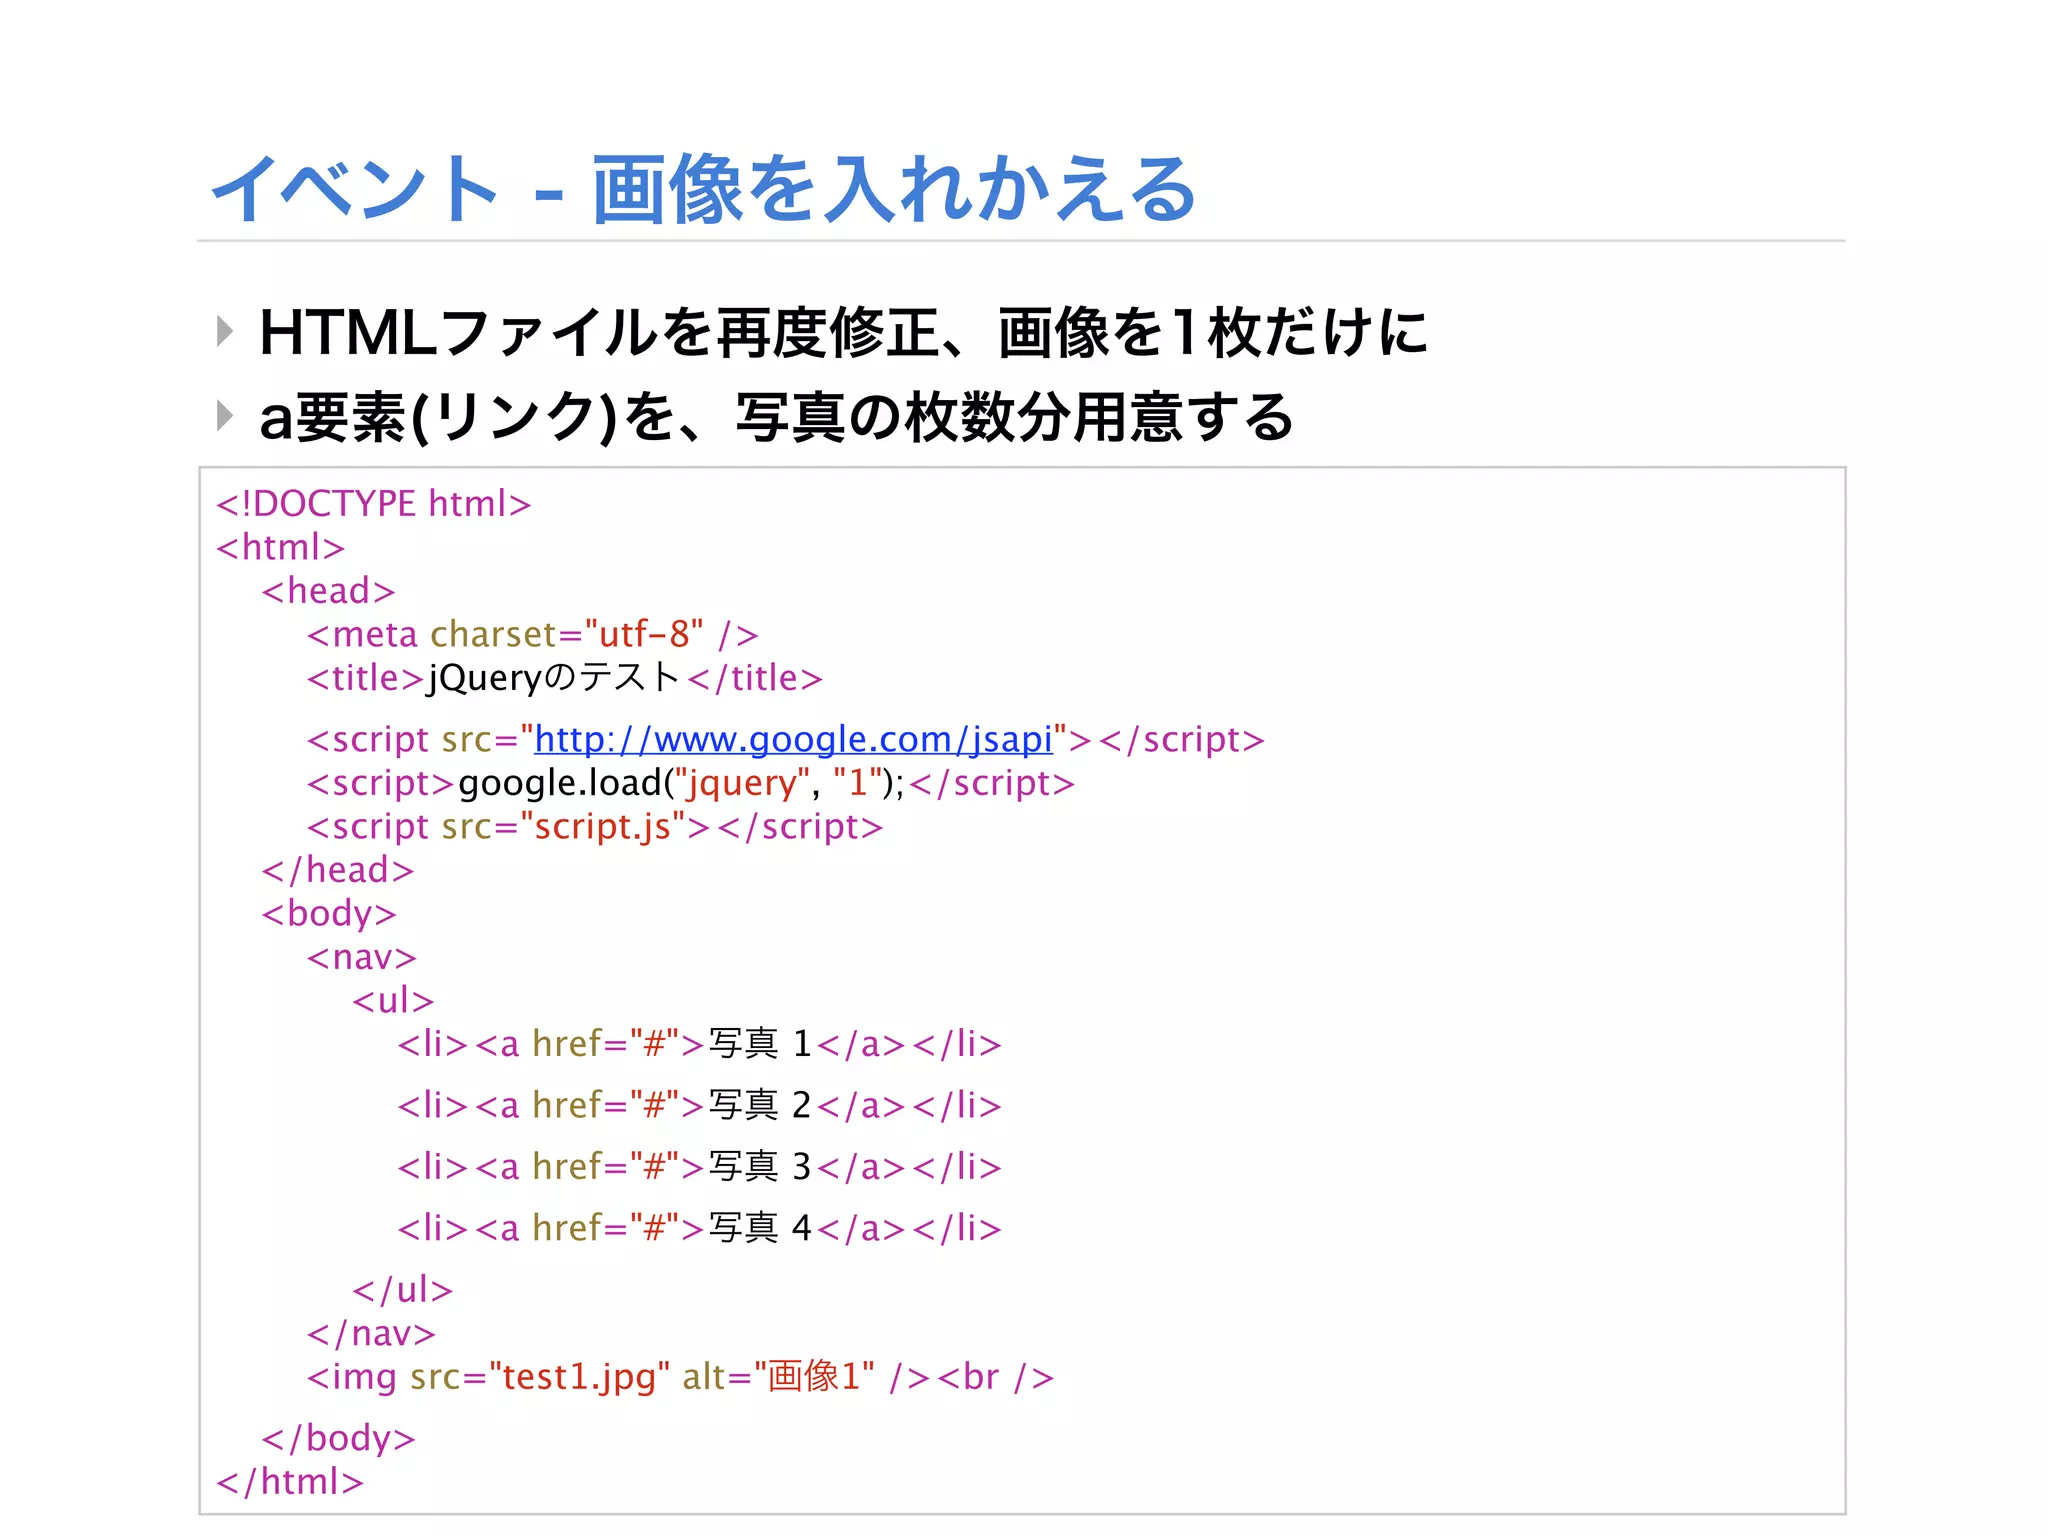The height and width of the screenshot is (1536, 2048).
Task: Click the <title>jQueryのテスト</title> line
Action: (x=564, y=679)
